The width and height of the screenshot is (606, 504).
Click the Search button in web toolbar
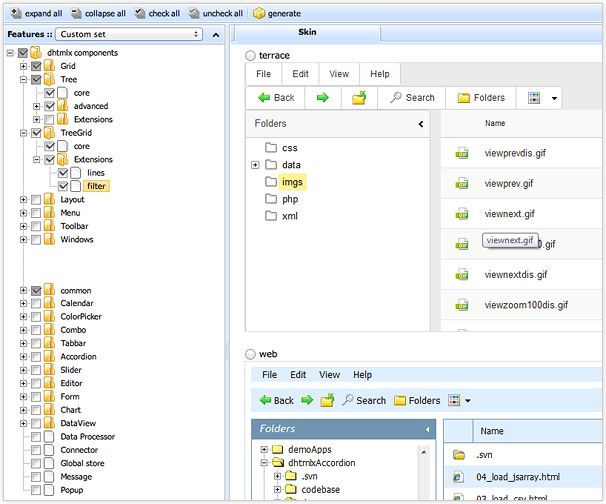coord(364,400)
